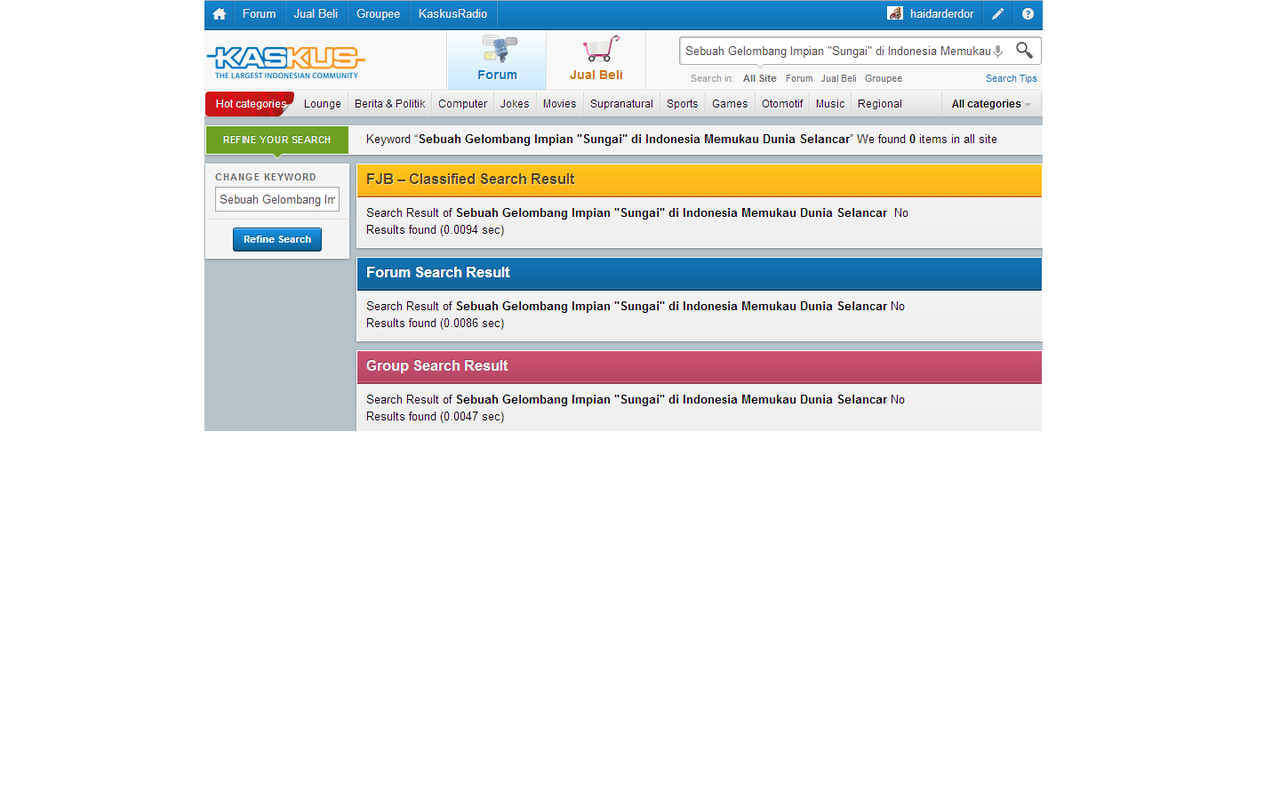Expand the All categories dropdown

click(990, 104)
